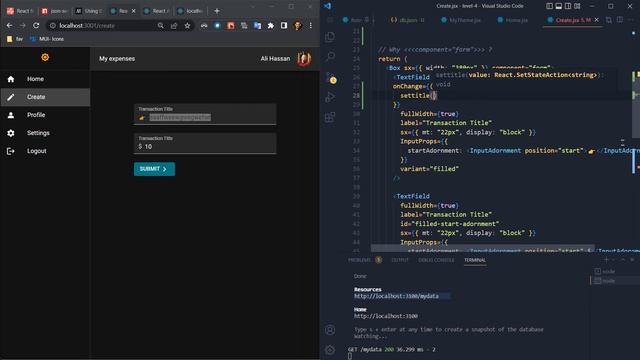Select the first node terminal in list
This screenshot has height=360, width=640.
coord(615,271)
